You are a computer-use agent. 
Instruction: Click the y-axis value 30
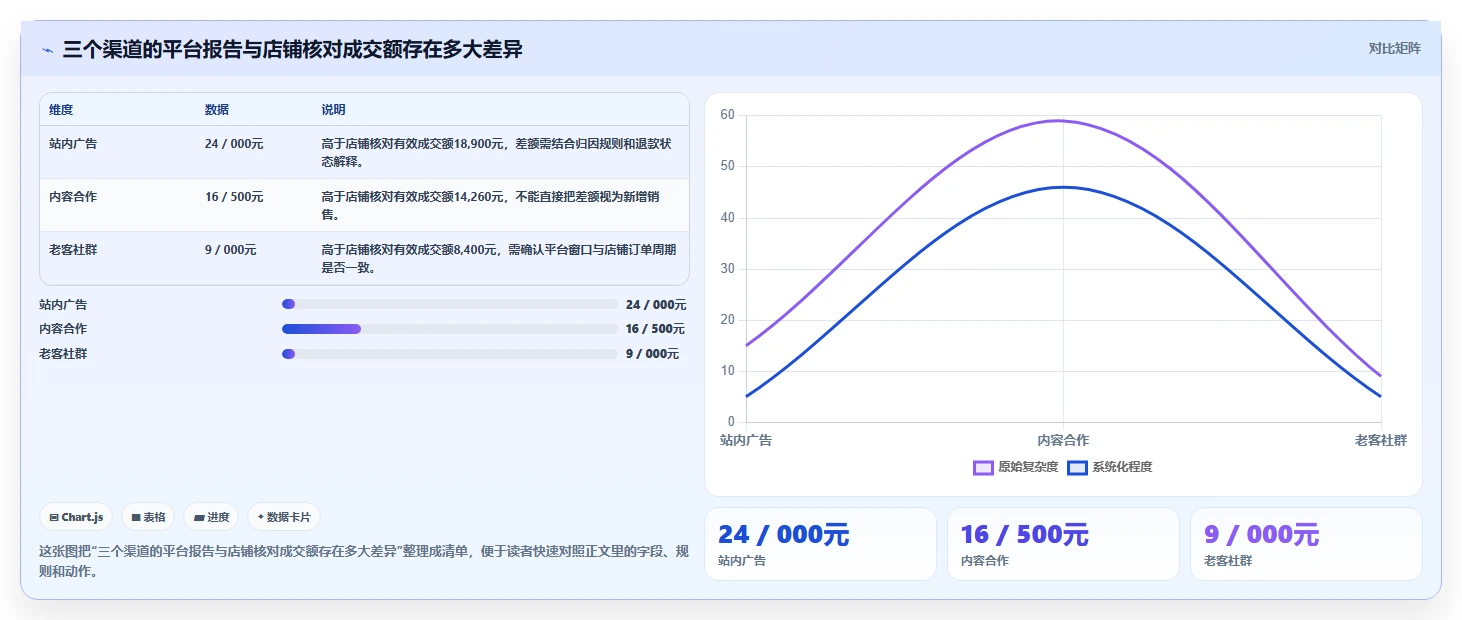(727, 269)
